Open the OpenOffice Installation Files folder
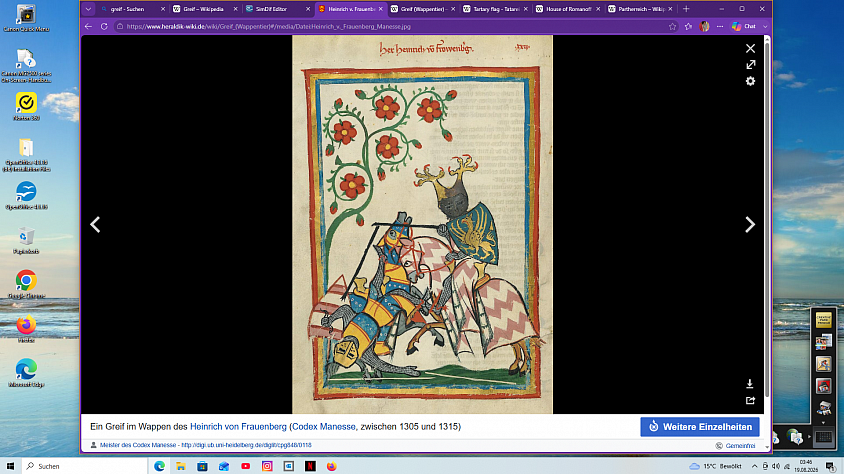Viewport: 844px width, 474px height. 26,155
